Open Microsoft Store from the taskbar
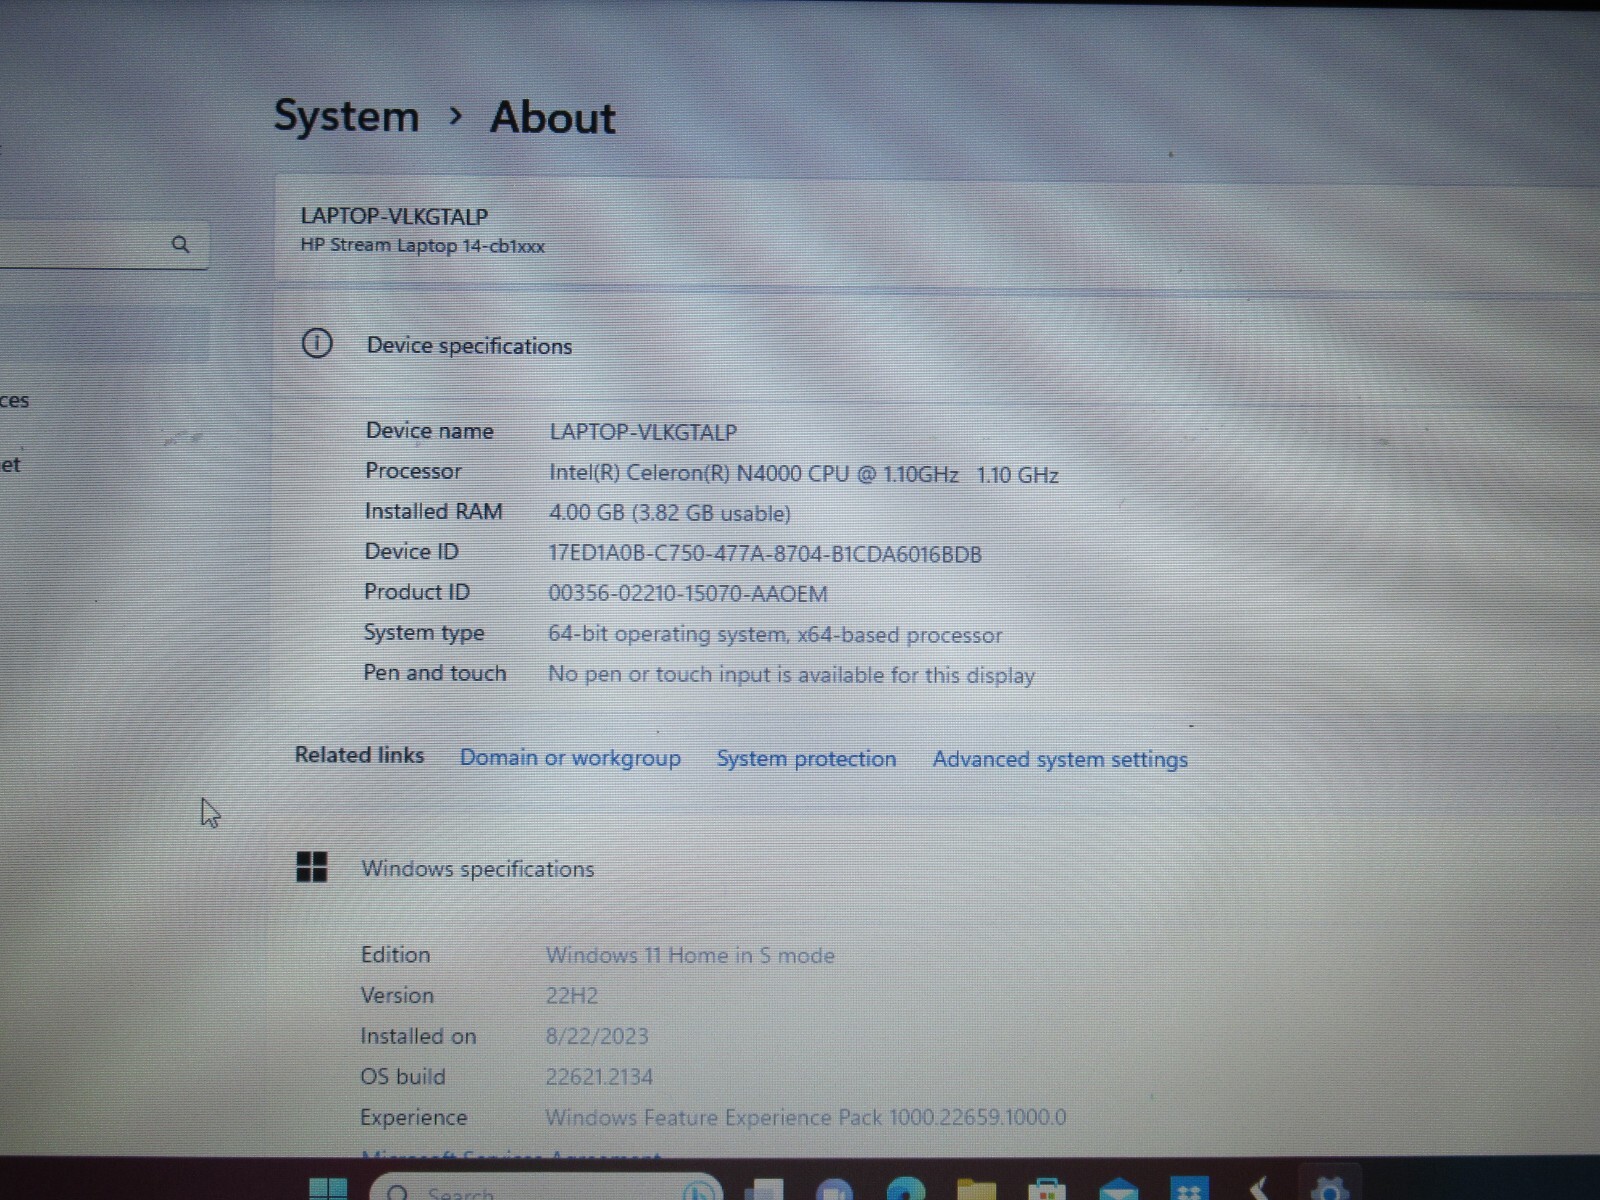The image size is (1600, 1200). (x=1046, y=1189)
